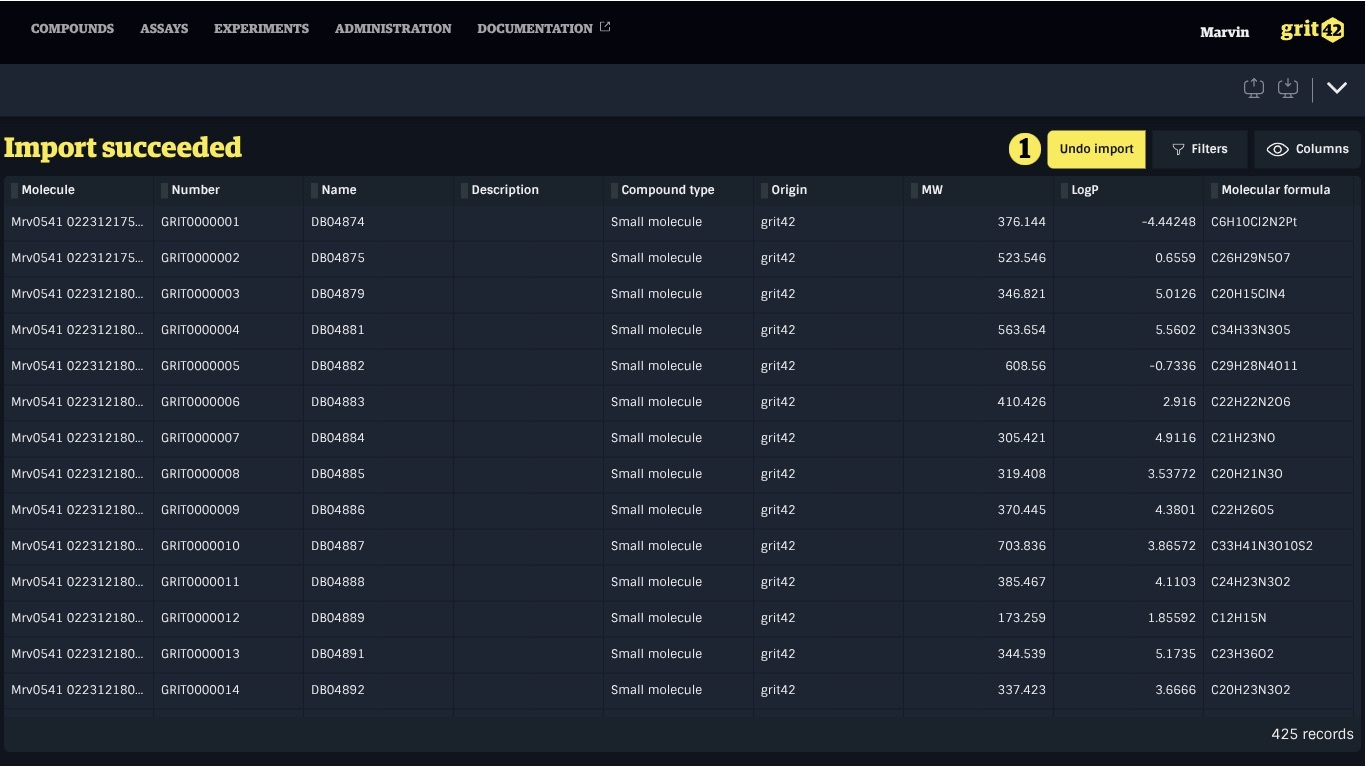Toggle column visibility via Columns eye icon

[x=1277, y=149]
